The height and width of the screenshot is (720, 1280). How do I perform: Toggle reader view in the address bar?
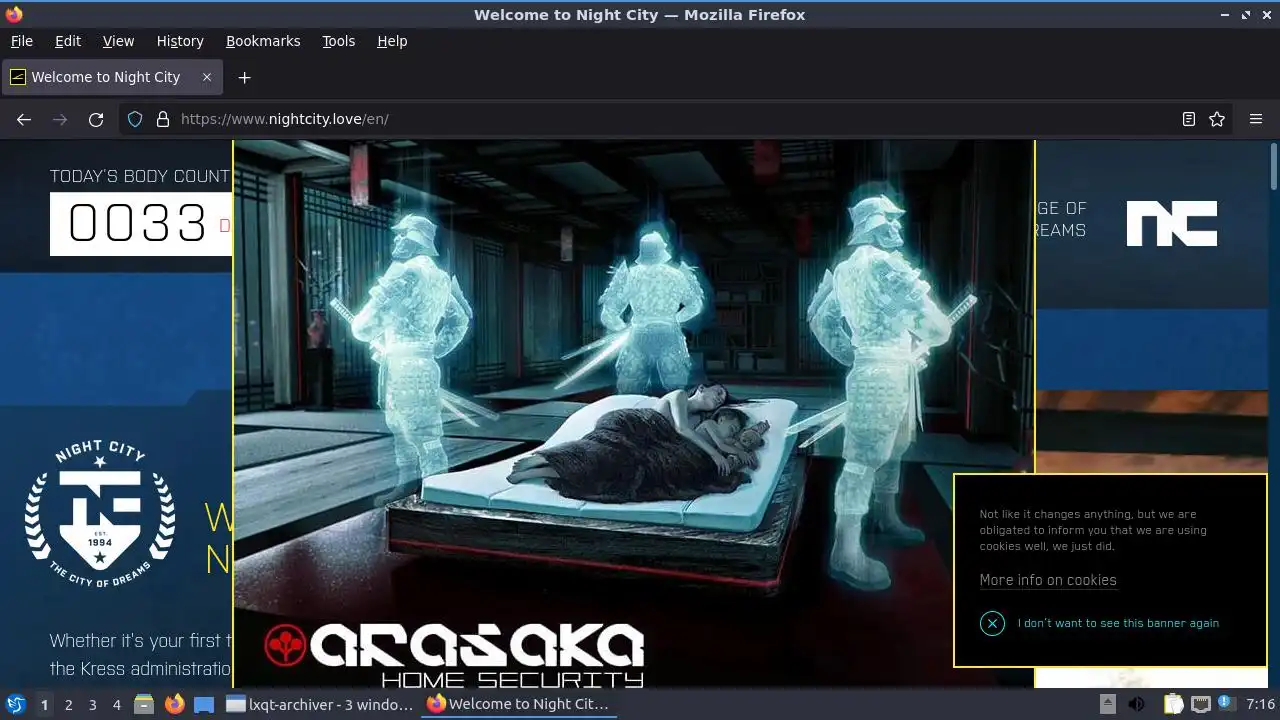click(x=1189, y=119)
